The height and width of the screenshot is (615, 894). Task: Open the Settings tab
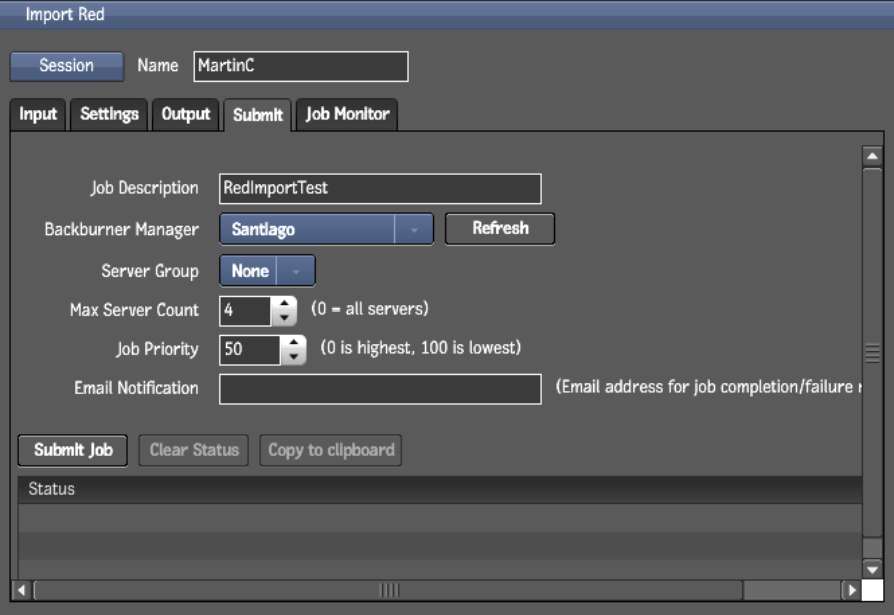[109, 114]
